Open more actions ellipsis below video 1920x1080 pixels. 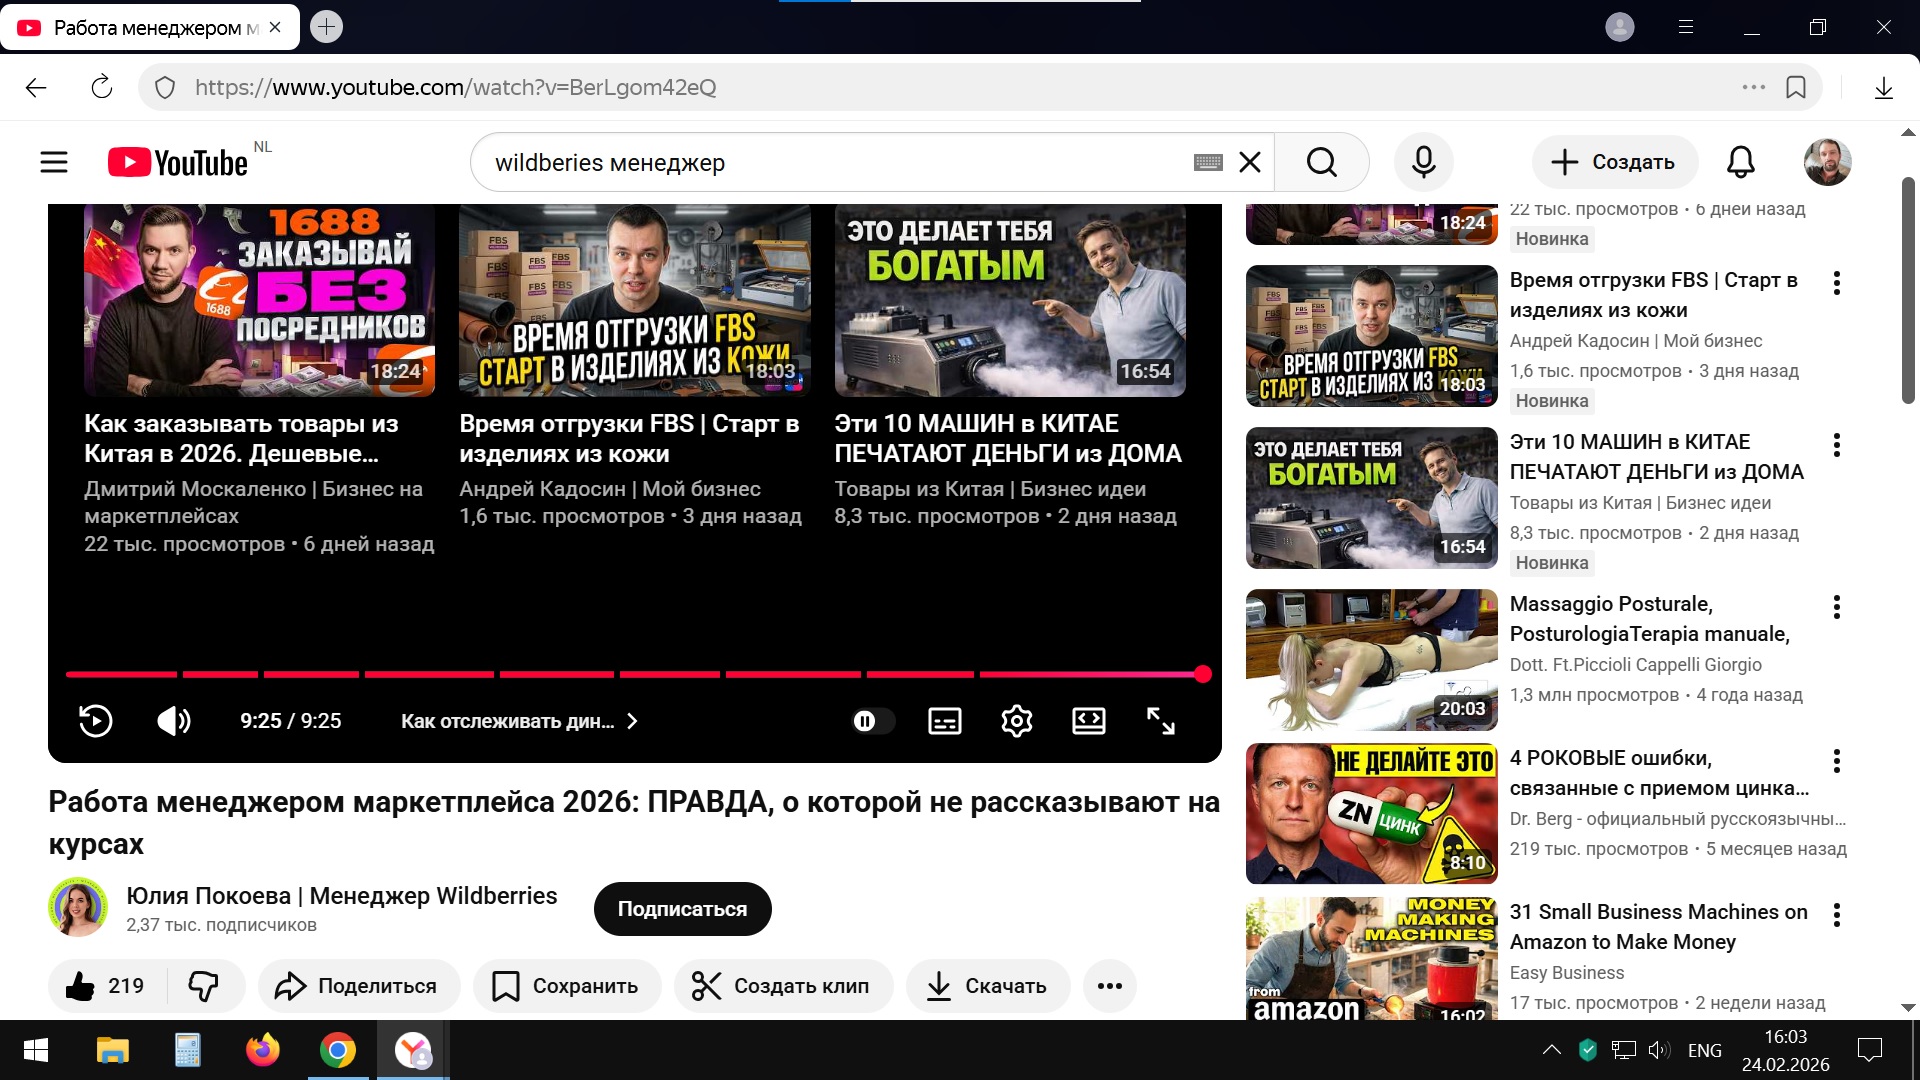[x=1109, y=986]
